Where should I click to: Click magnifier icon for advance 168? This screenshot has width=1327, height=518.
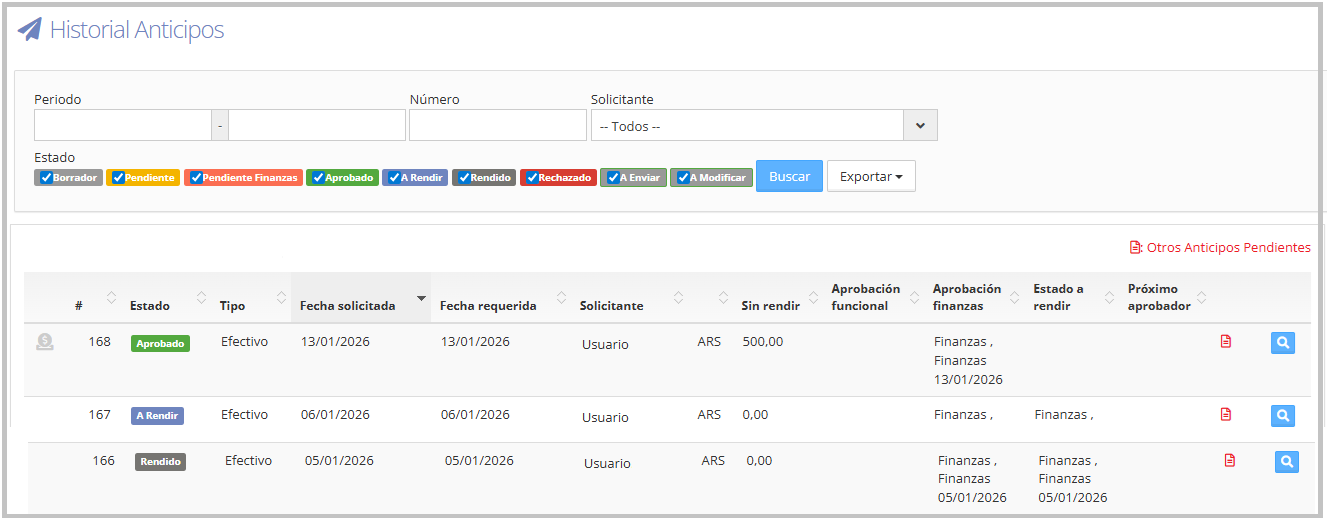pyautogui.click(x=1284, y=343)
